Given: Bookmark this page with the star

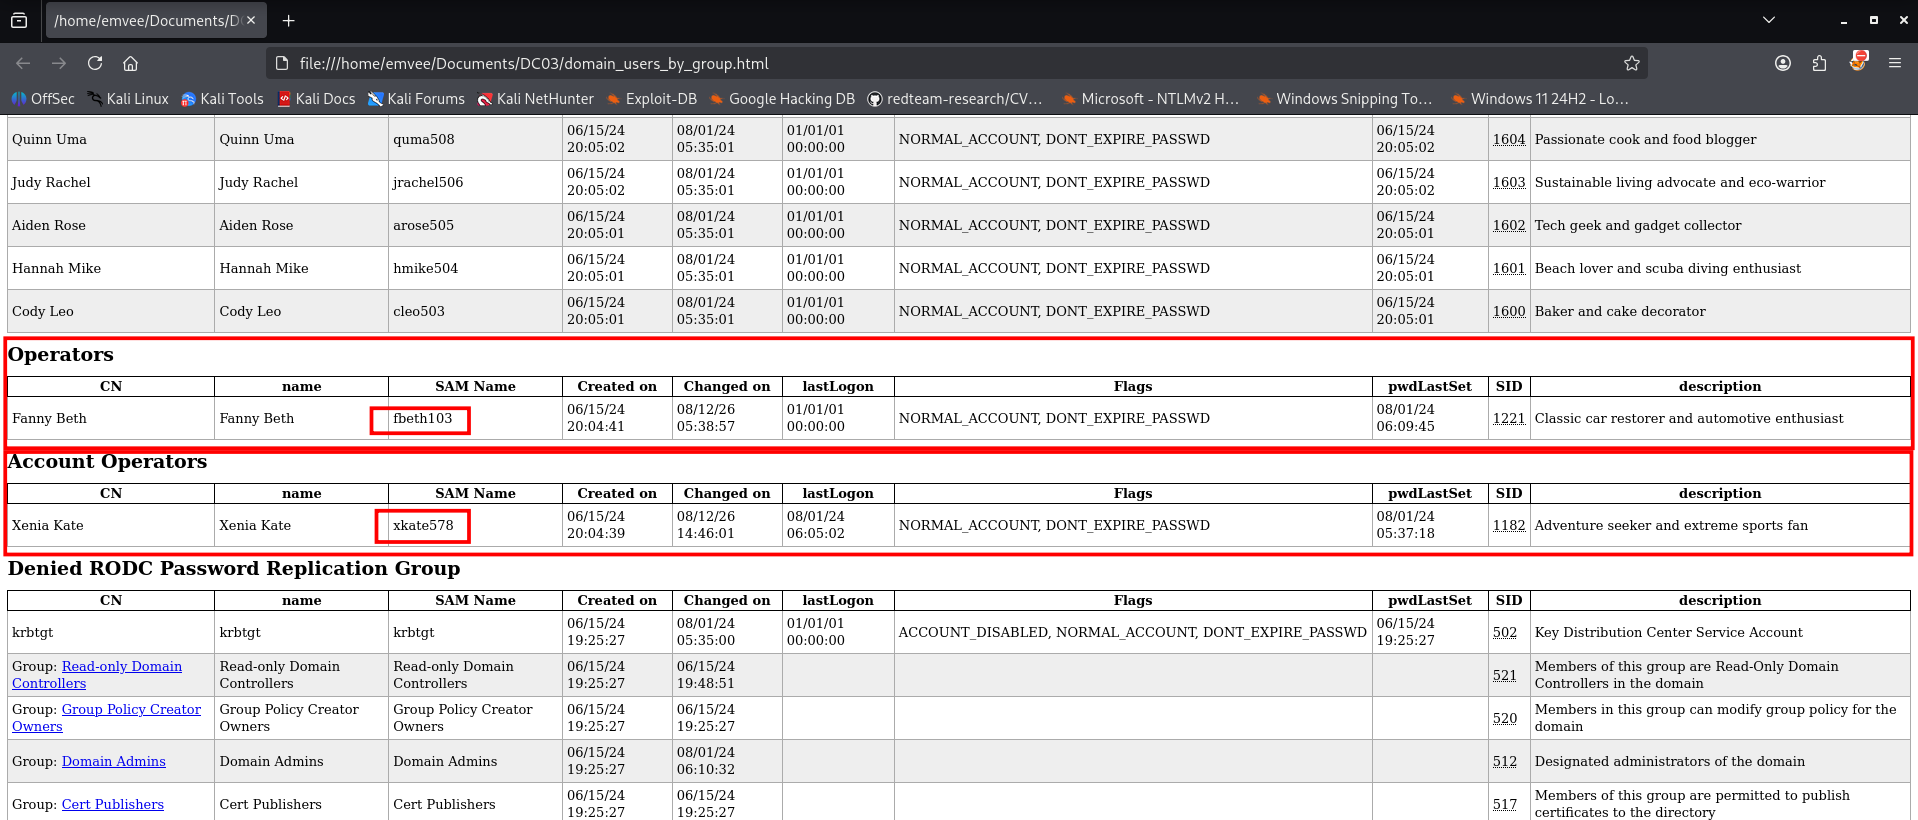Looking at the screenshot, I should click(1632, 63).
